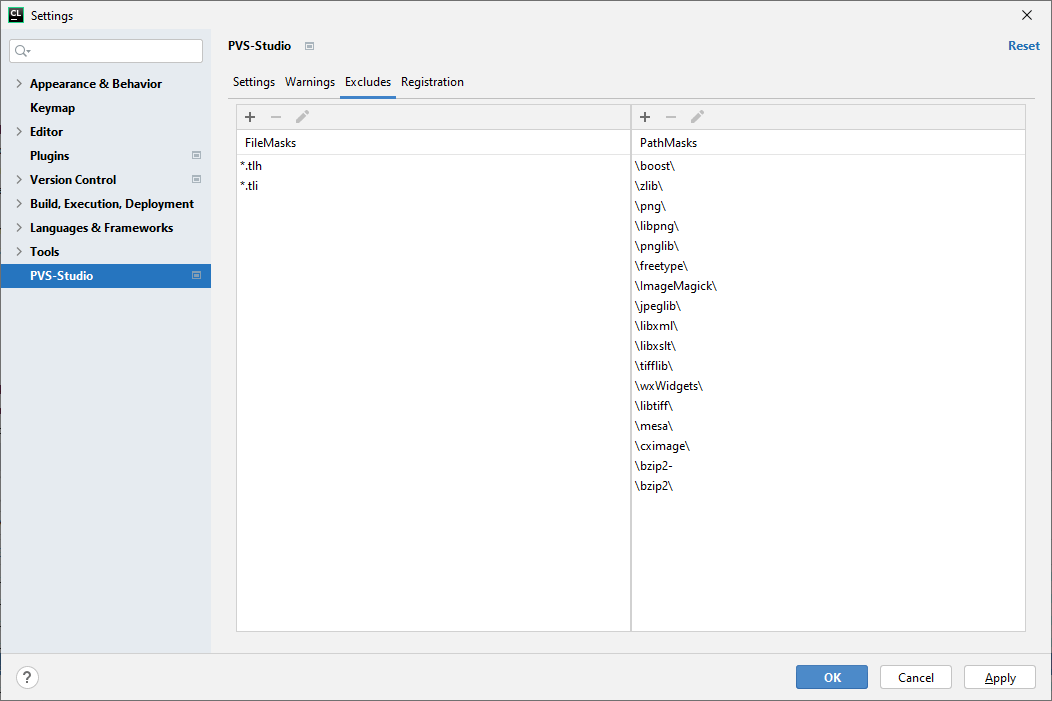
Task: Select the \bzip2\ path mask
Action: (829, 486)
